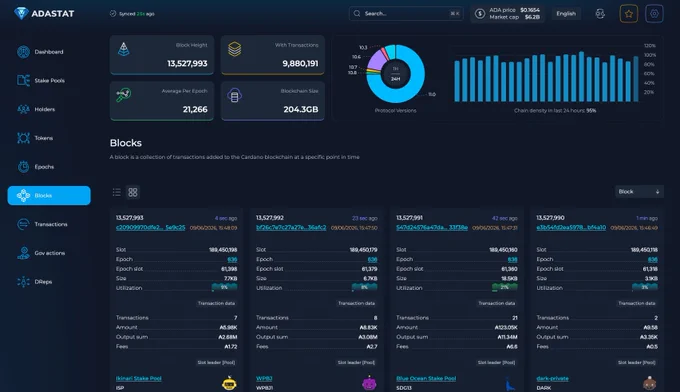Viewport: 680px width, 392px height.
Task: Open the Ikinari Stake Pool link
Action: 138,379
